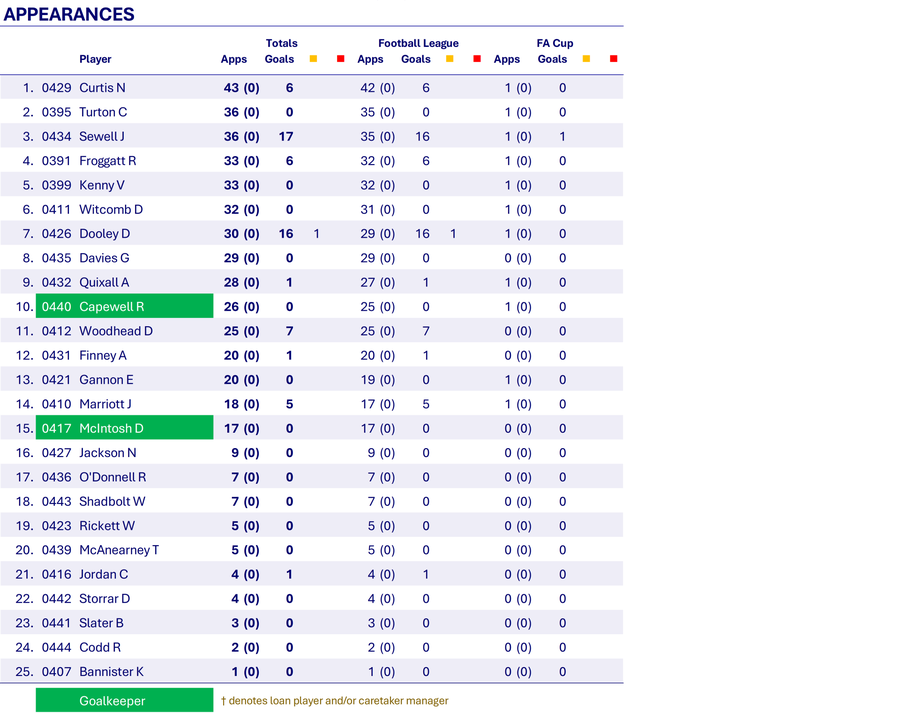
Task: Select player name Sewell J
Action: click(102, 137)
